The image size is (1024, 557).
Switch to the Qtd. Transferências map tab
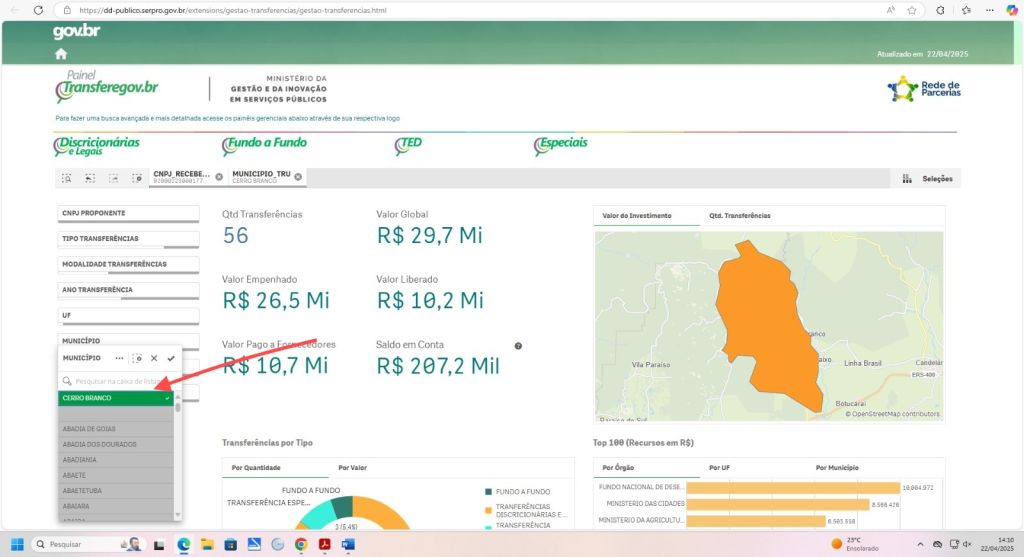pos(739,215)
